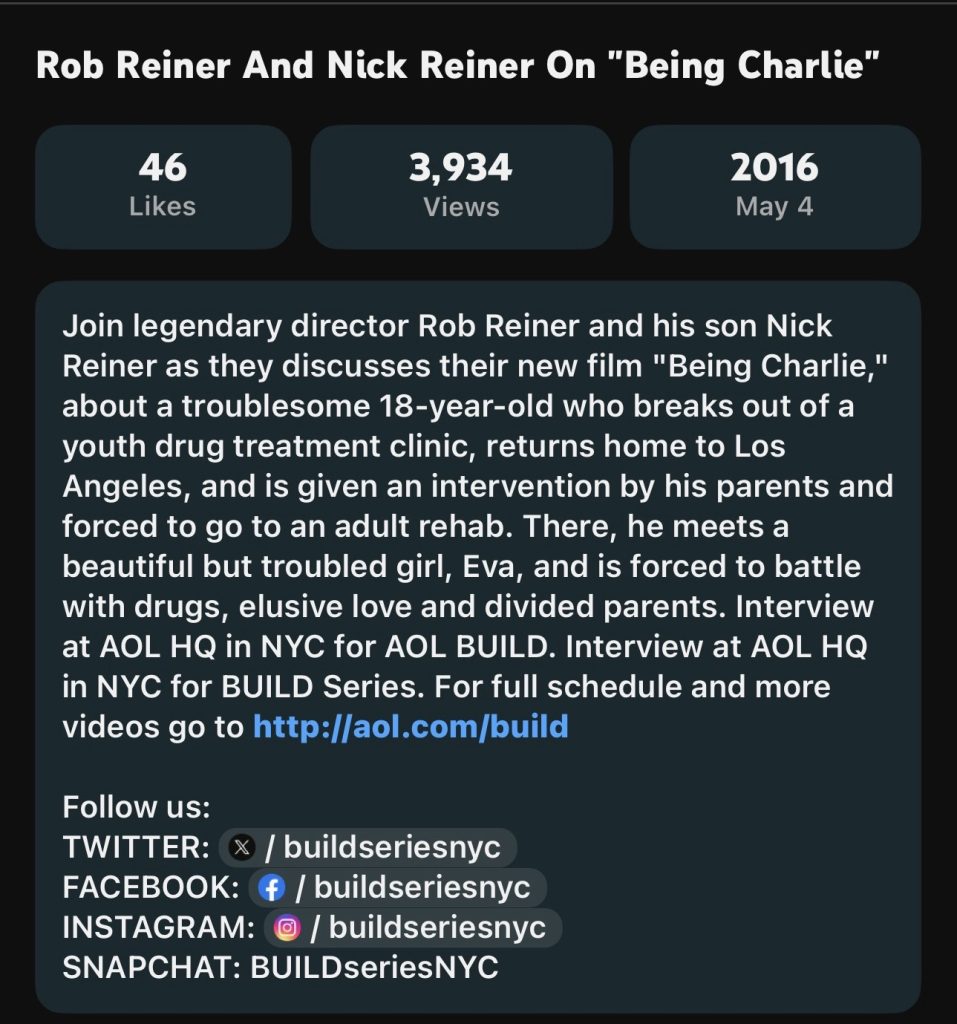Select the 2016 upload year

coord(774,167)
